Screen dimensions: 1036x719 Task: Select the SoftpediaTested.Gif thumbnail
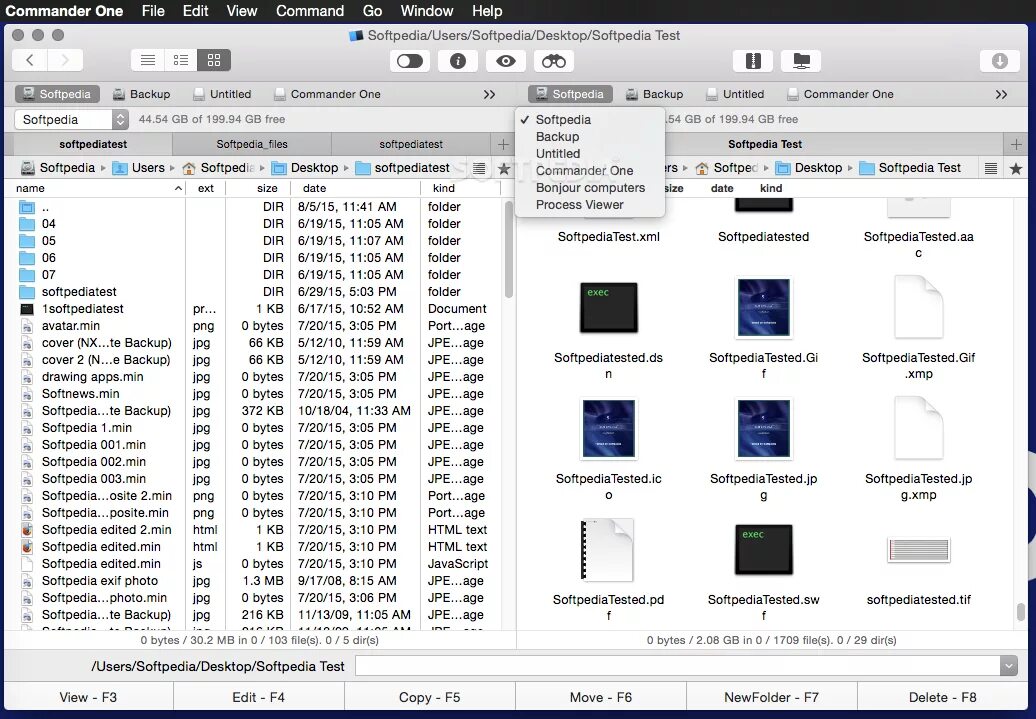[x=764, y=309]
